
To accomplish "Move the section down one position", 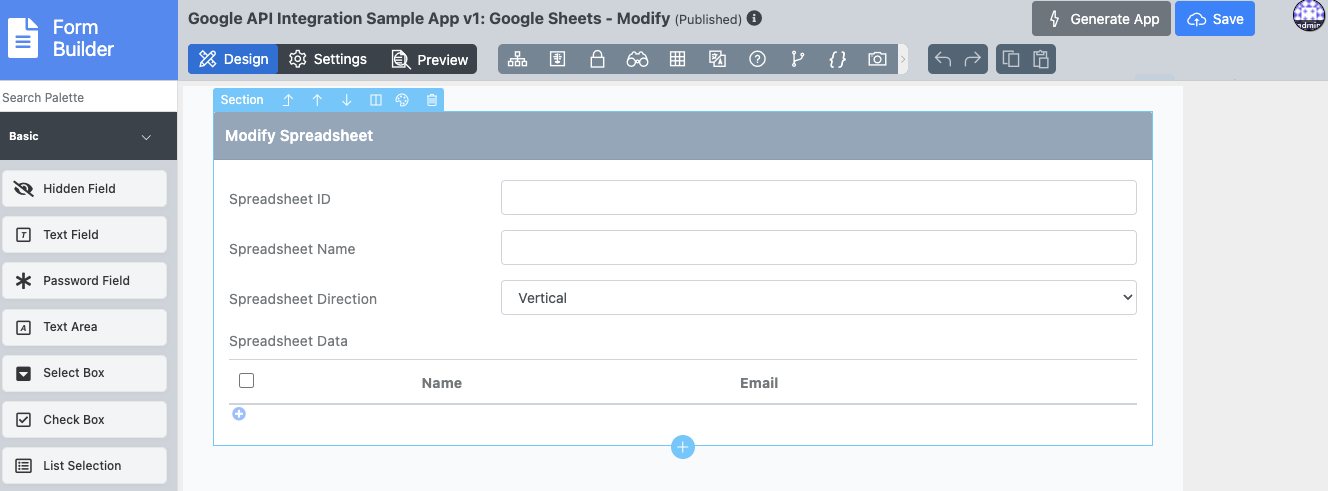I will coord(346,100).
